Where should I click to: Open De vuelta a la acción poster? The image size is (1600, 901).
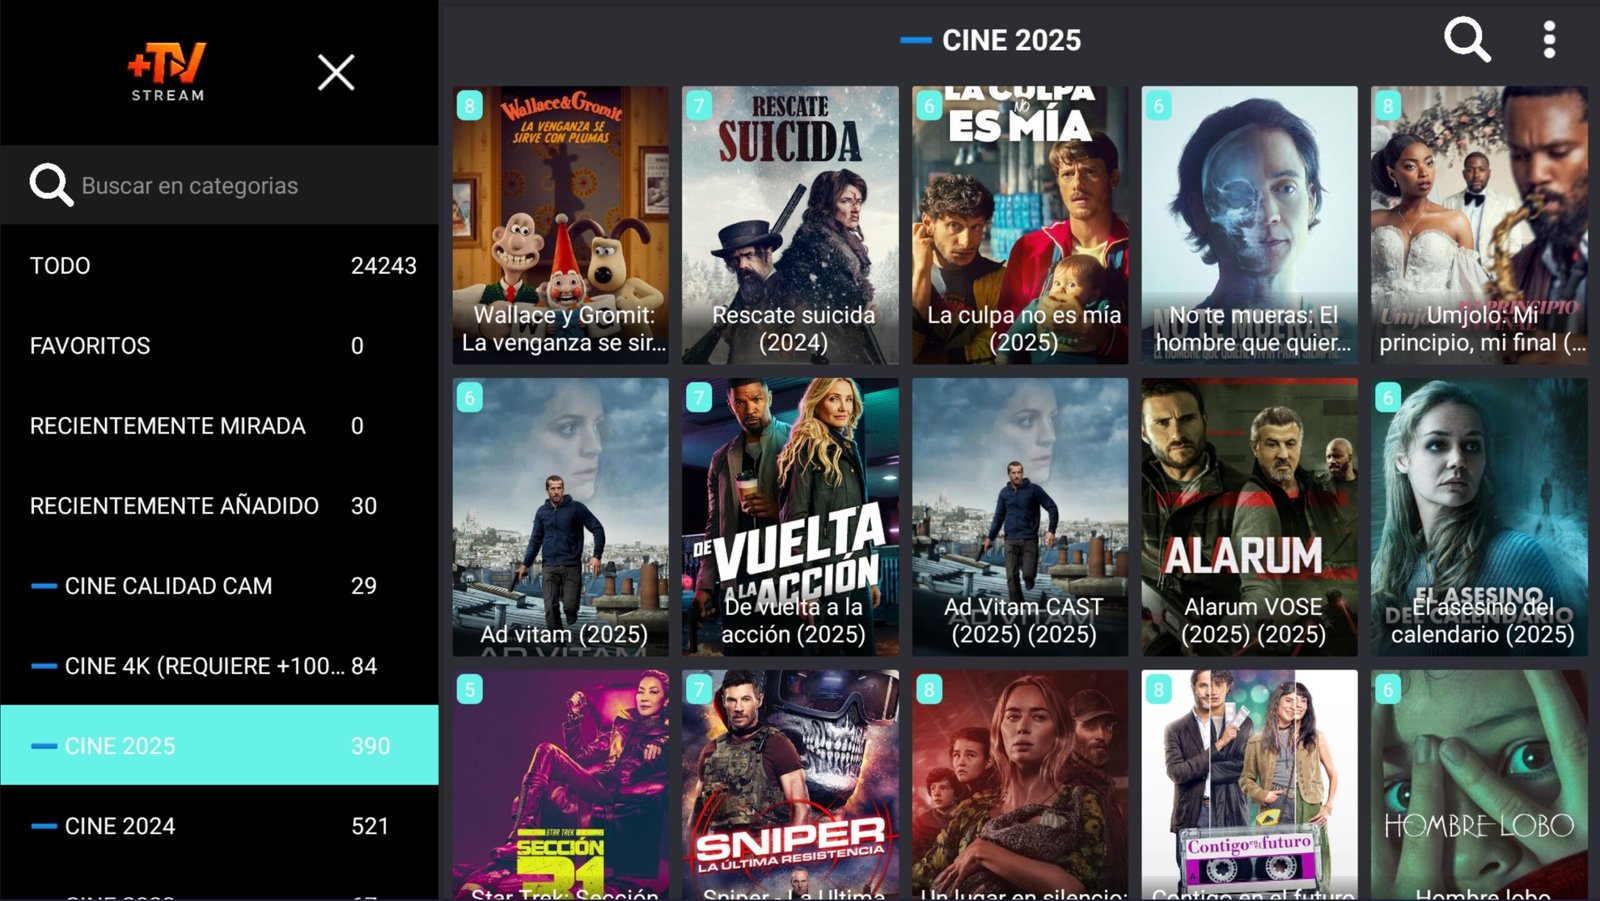(x=790, y=517)
